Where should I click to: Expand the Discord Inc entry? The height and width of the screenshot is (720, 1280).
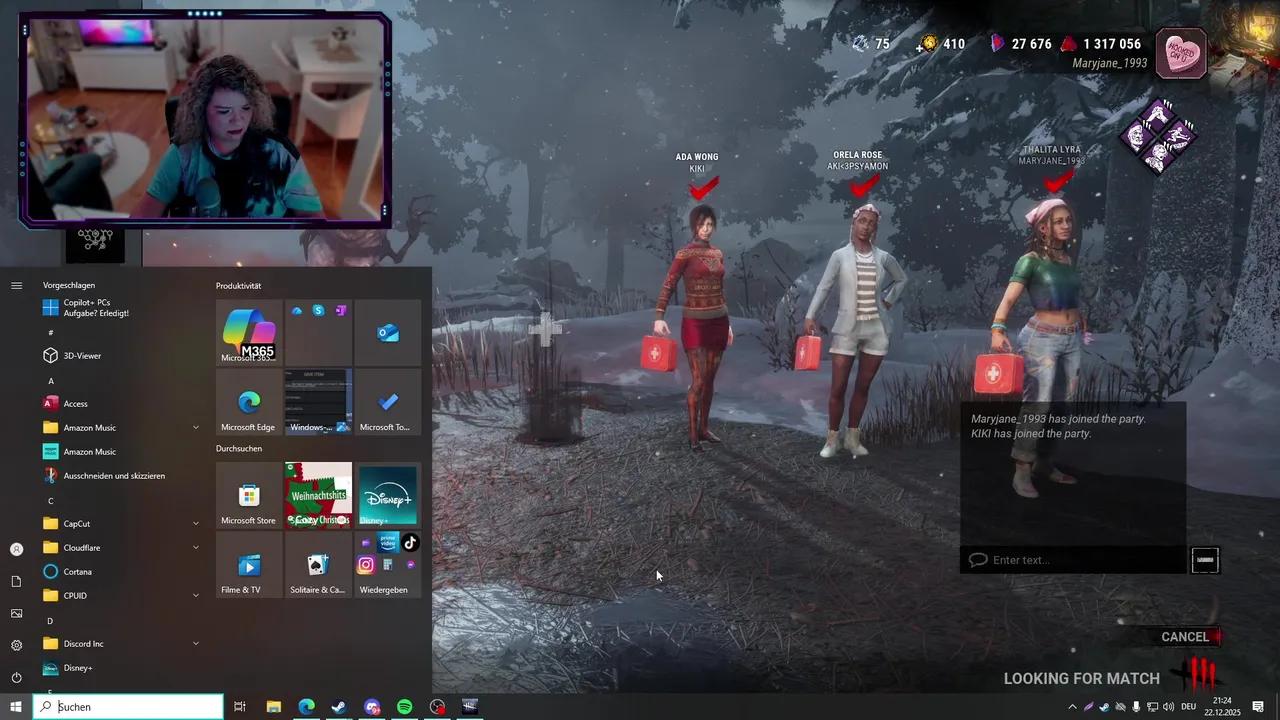[84, 643]
